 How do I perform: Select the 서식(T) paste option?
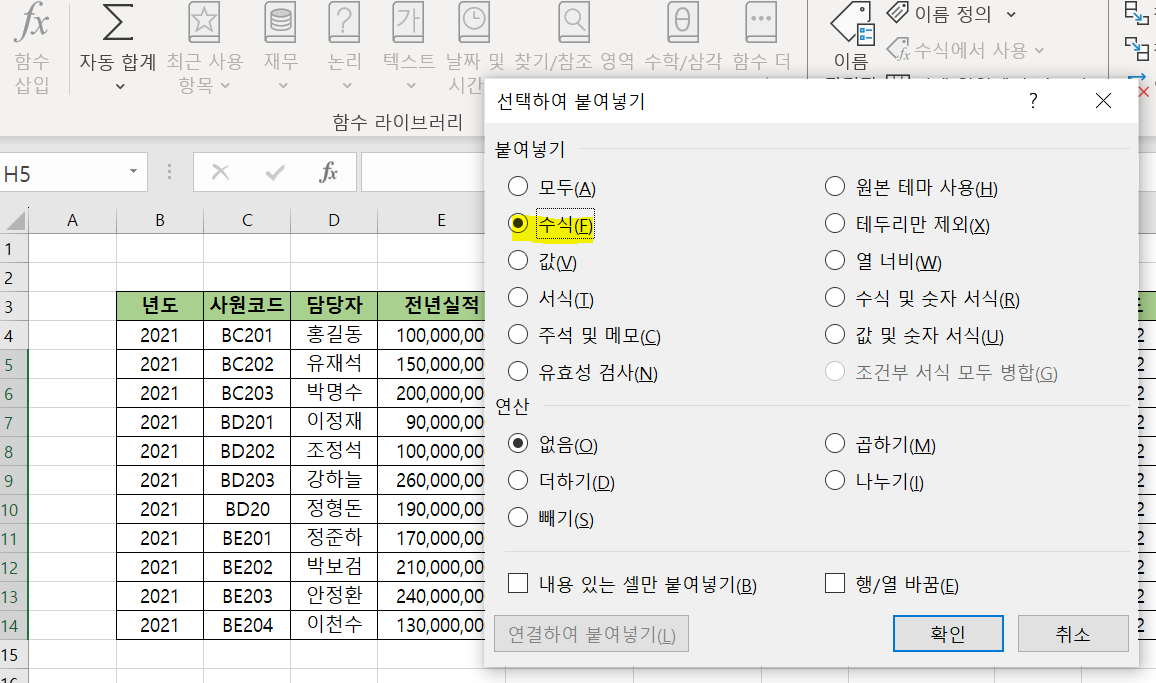tap(551, 298)
